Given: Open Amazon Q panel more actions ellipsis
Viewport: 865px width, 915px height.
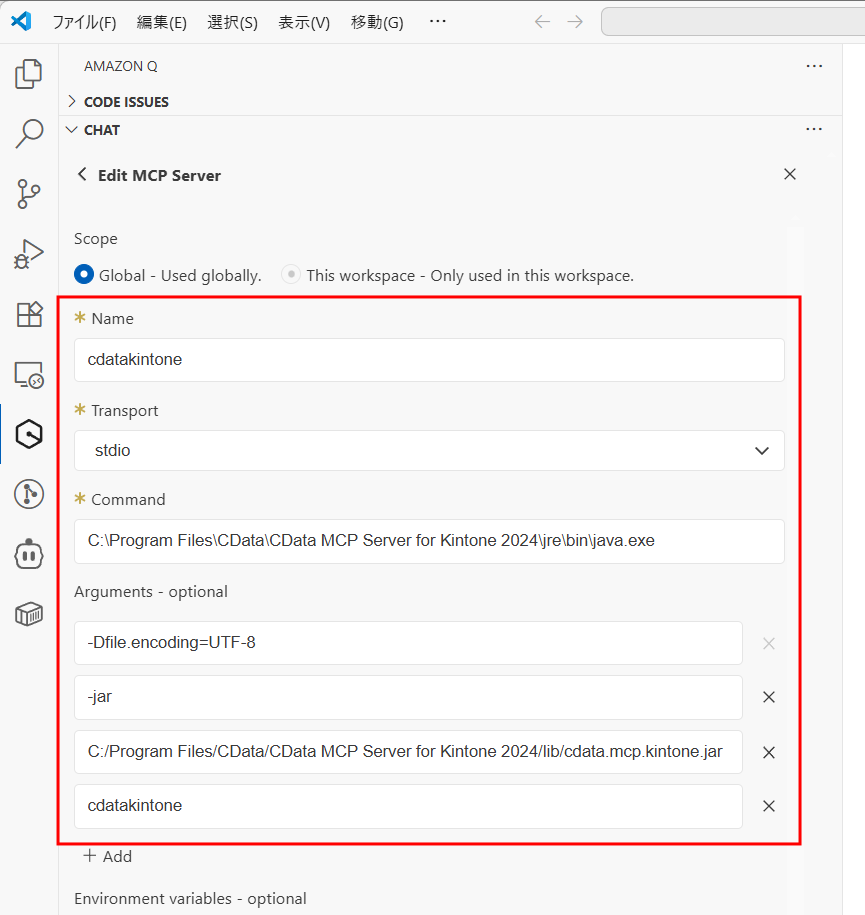Looking at the screenshot, I should coord(814,66).
